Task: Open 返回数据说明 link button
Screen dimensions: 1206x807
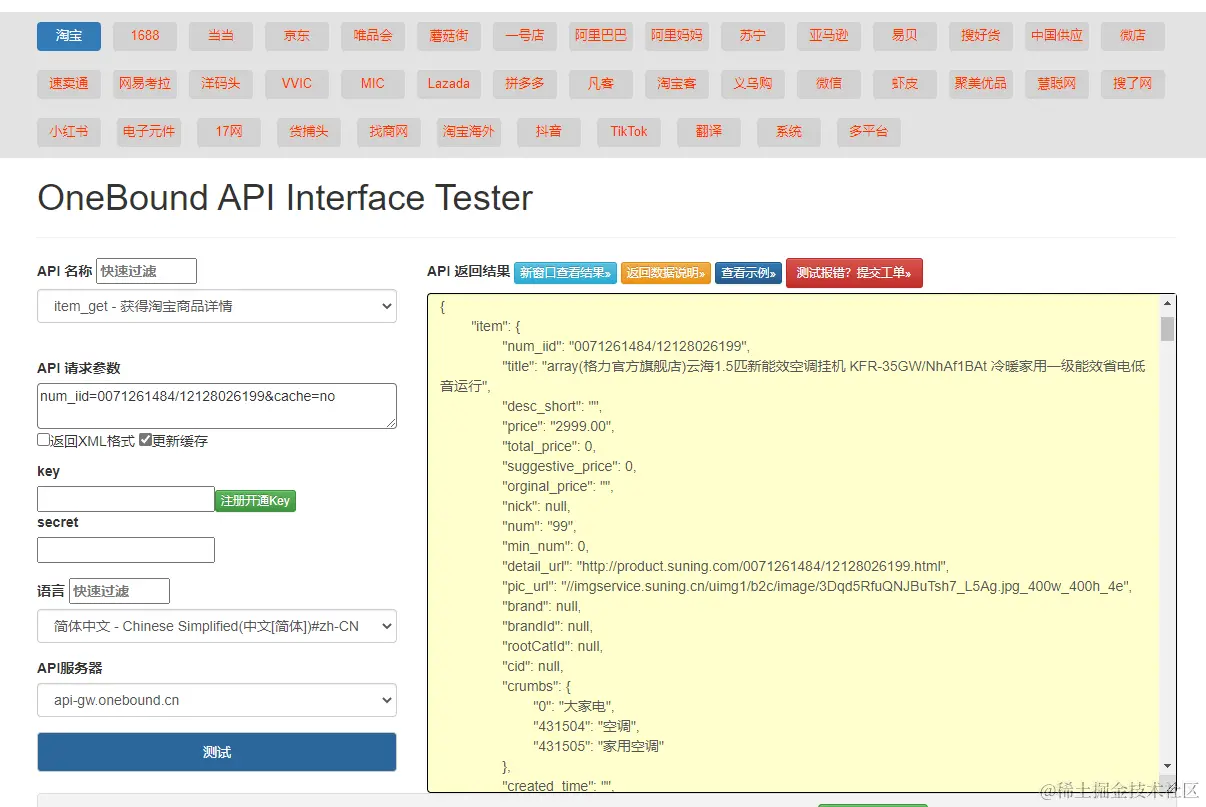Action: [x=666, y=273]
